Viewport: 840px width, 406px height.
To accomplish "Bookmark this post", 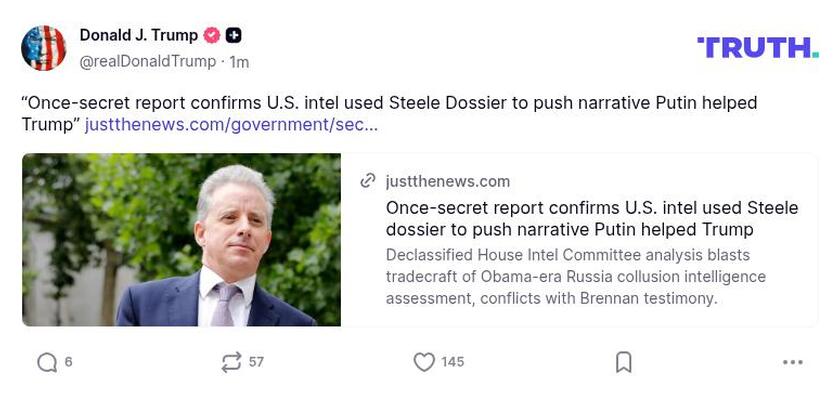I will tap(623, 362).
